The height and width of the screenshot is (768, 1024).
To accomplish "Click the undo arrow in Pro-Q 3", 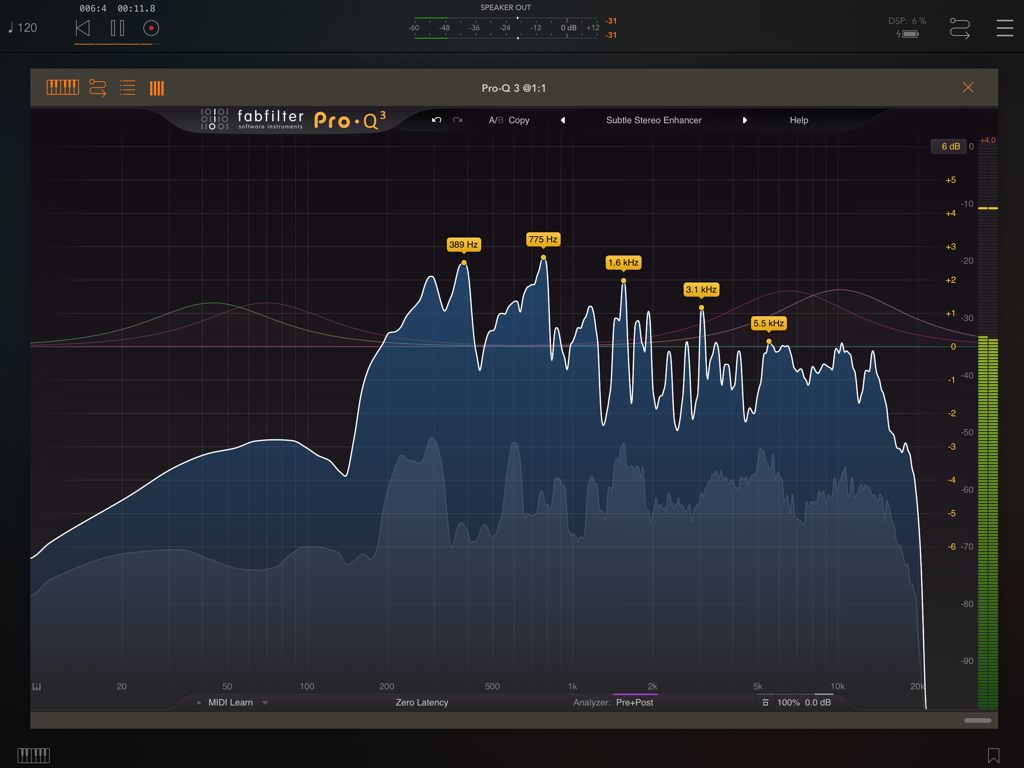I will pyautogui.click(x=436, y=120).
